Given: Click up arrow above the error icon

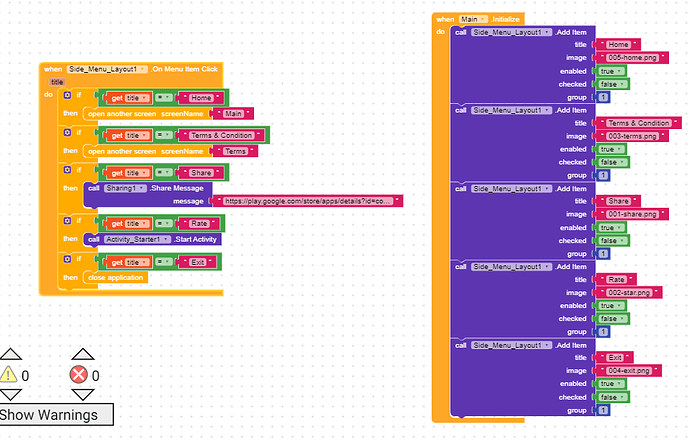Looking at the screenshot, I should [80, 354].
